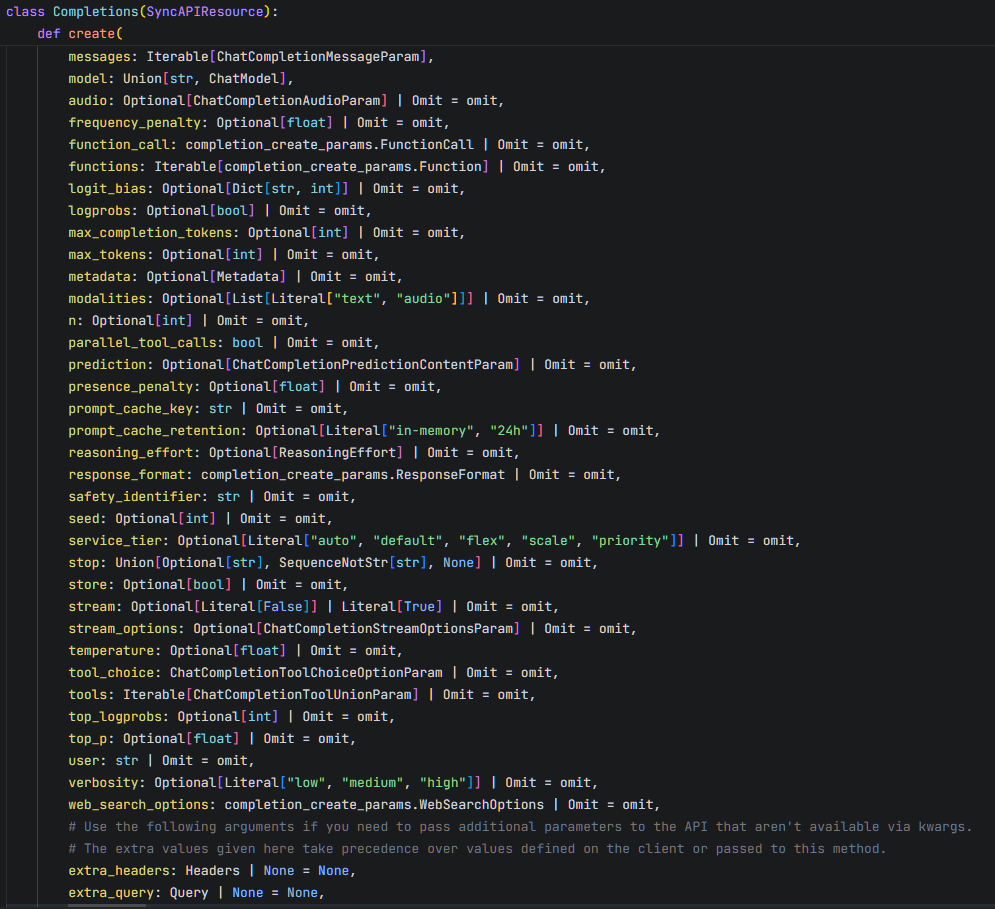The height and width of the screenshot is (909, 995).
Task: Click the "medium" string literal
Action: click(x=373, y=783)
